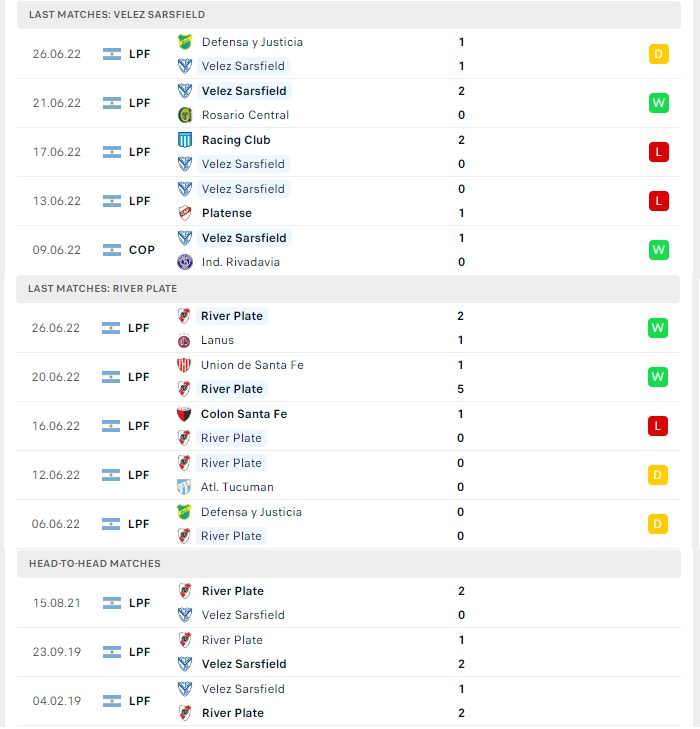Click the Union de Santa Fe crest
The height and width of the screenshot is (729, 700).
[x=184, y=365]
